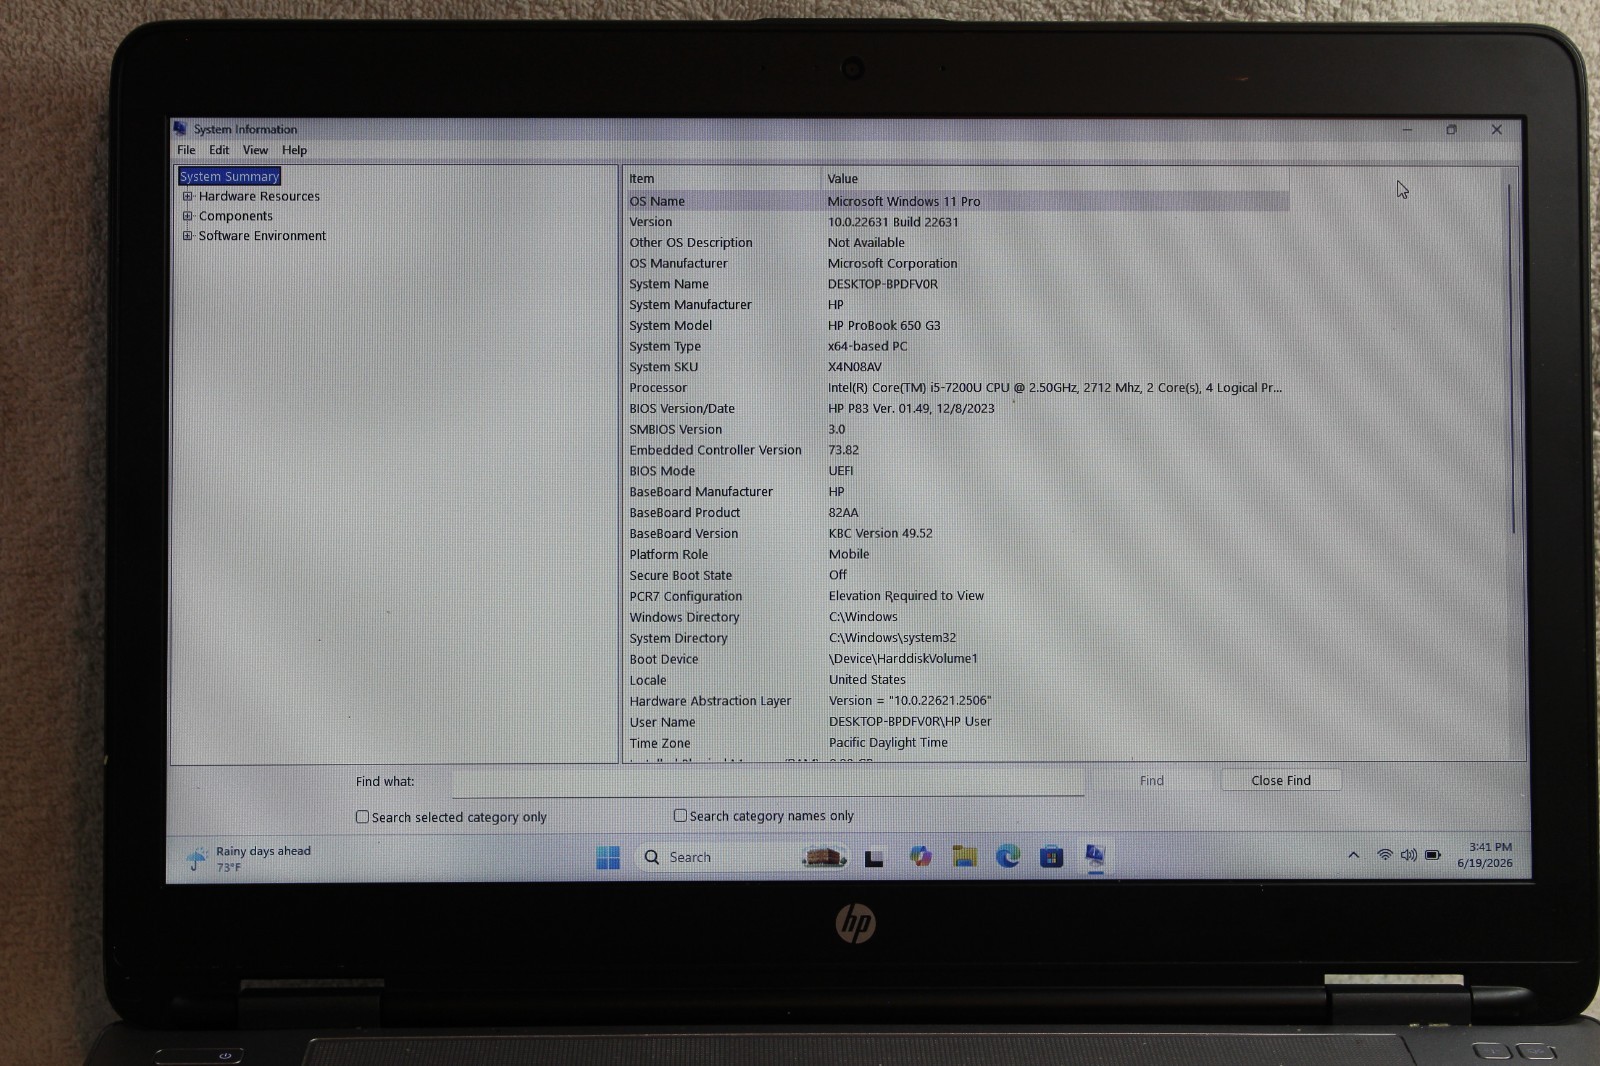Viewport: 1600px width, 1066px height.
Task: Select the Processor row
Action: point(957,388)
